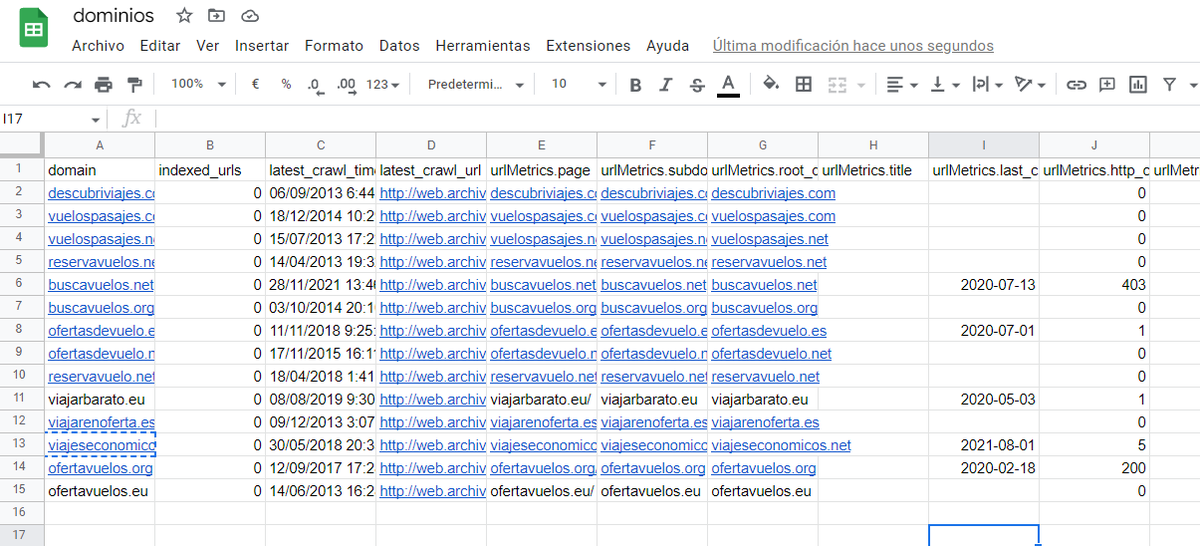The image size is (1200, 546).
Task: Insert a chart
Action: coord(1137,85)
